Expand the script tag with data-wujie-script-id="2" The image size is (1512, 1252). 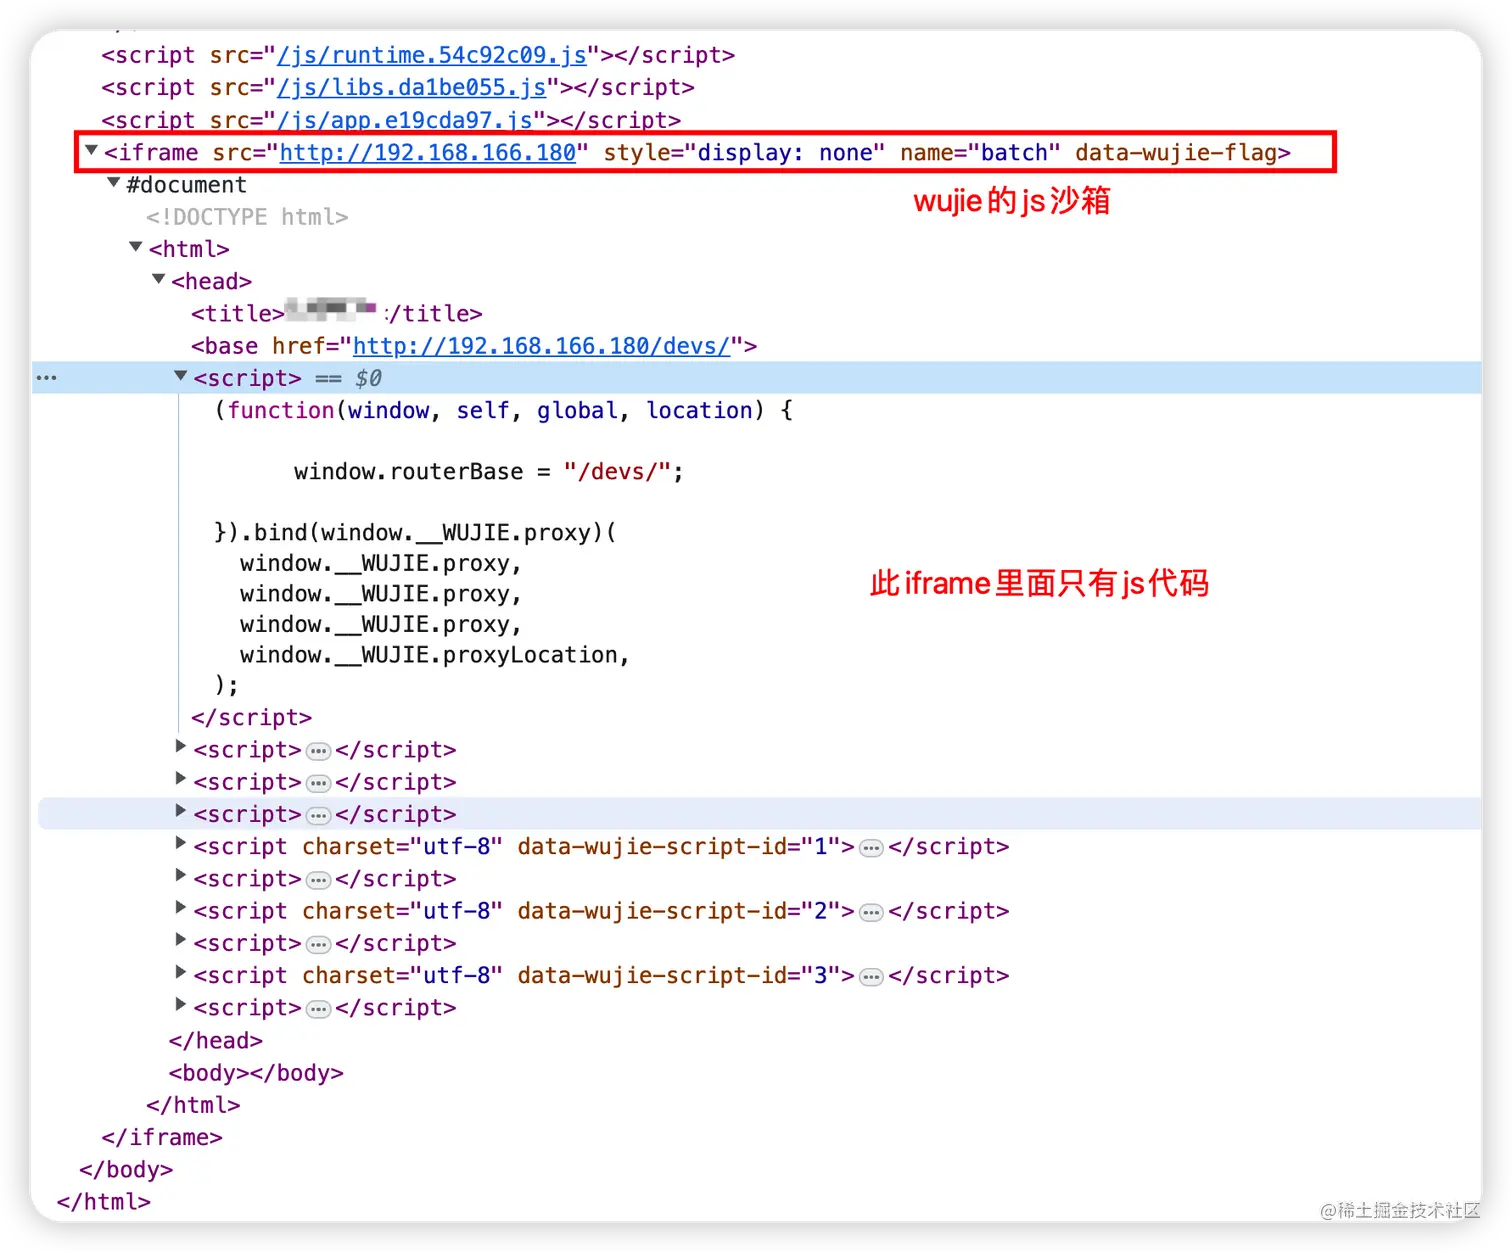[180, 911]
